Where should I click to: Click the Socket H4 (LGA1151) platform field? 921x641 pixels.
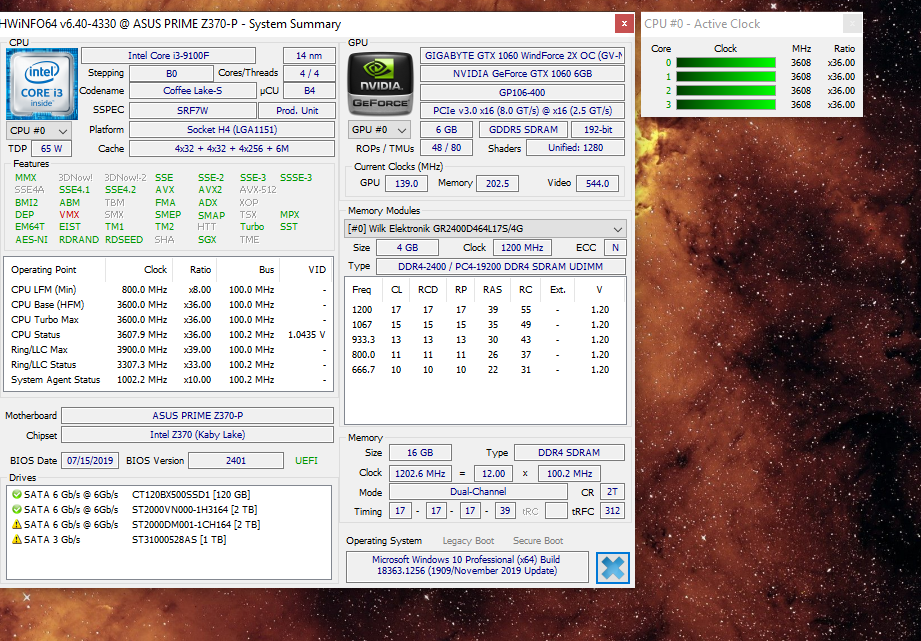(x=232, y=130)
